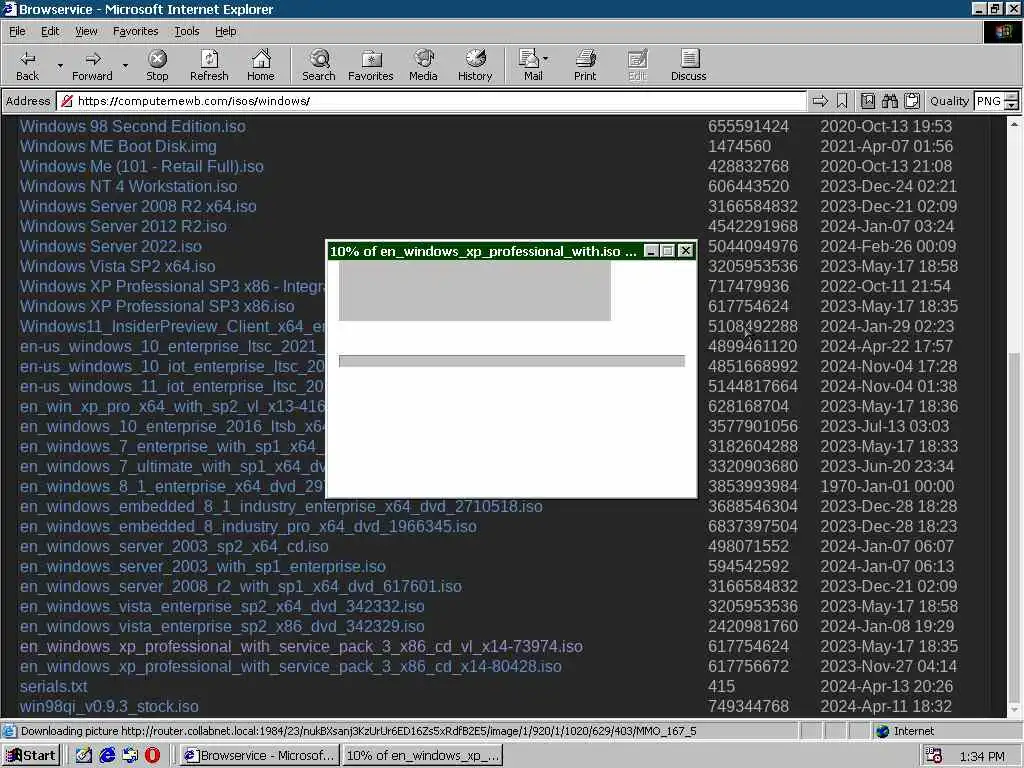Click the scrollbar up arrow
This screenshot has width=1024, height=768.
click(x=1014, y=123)
